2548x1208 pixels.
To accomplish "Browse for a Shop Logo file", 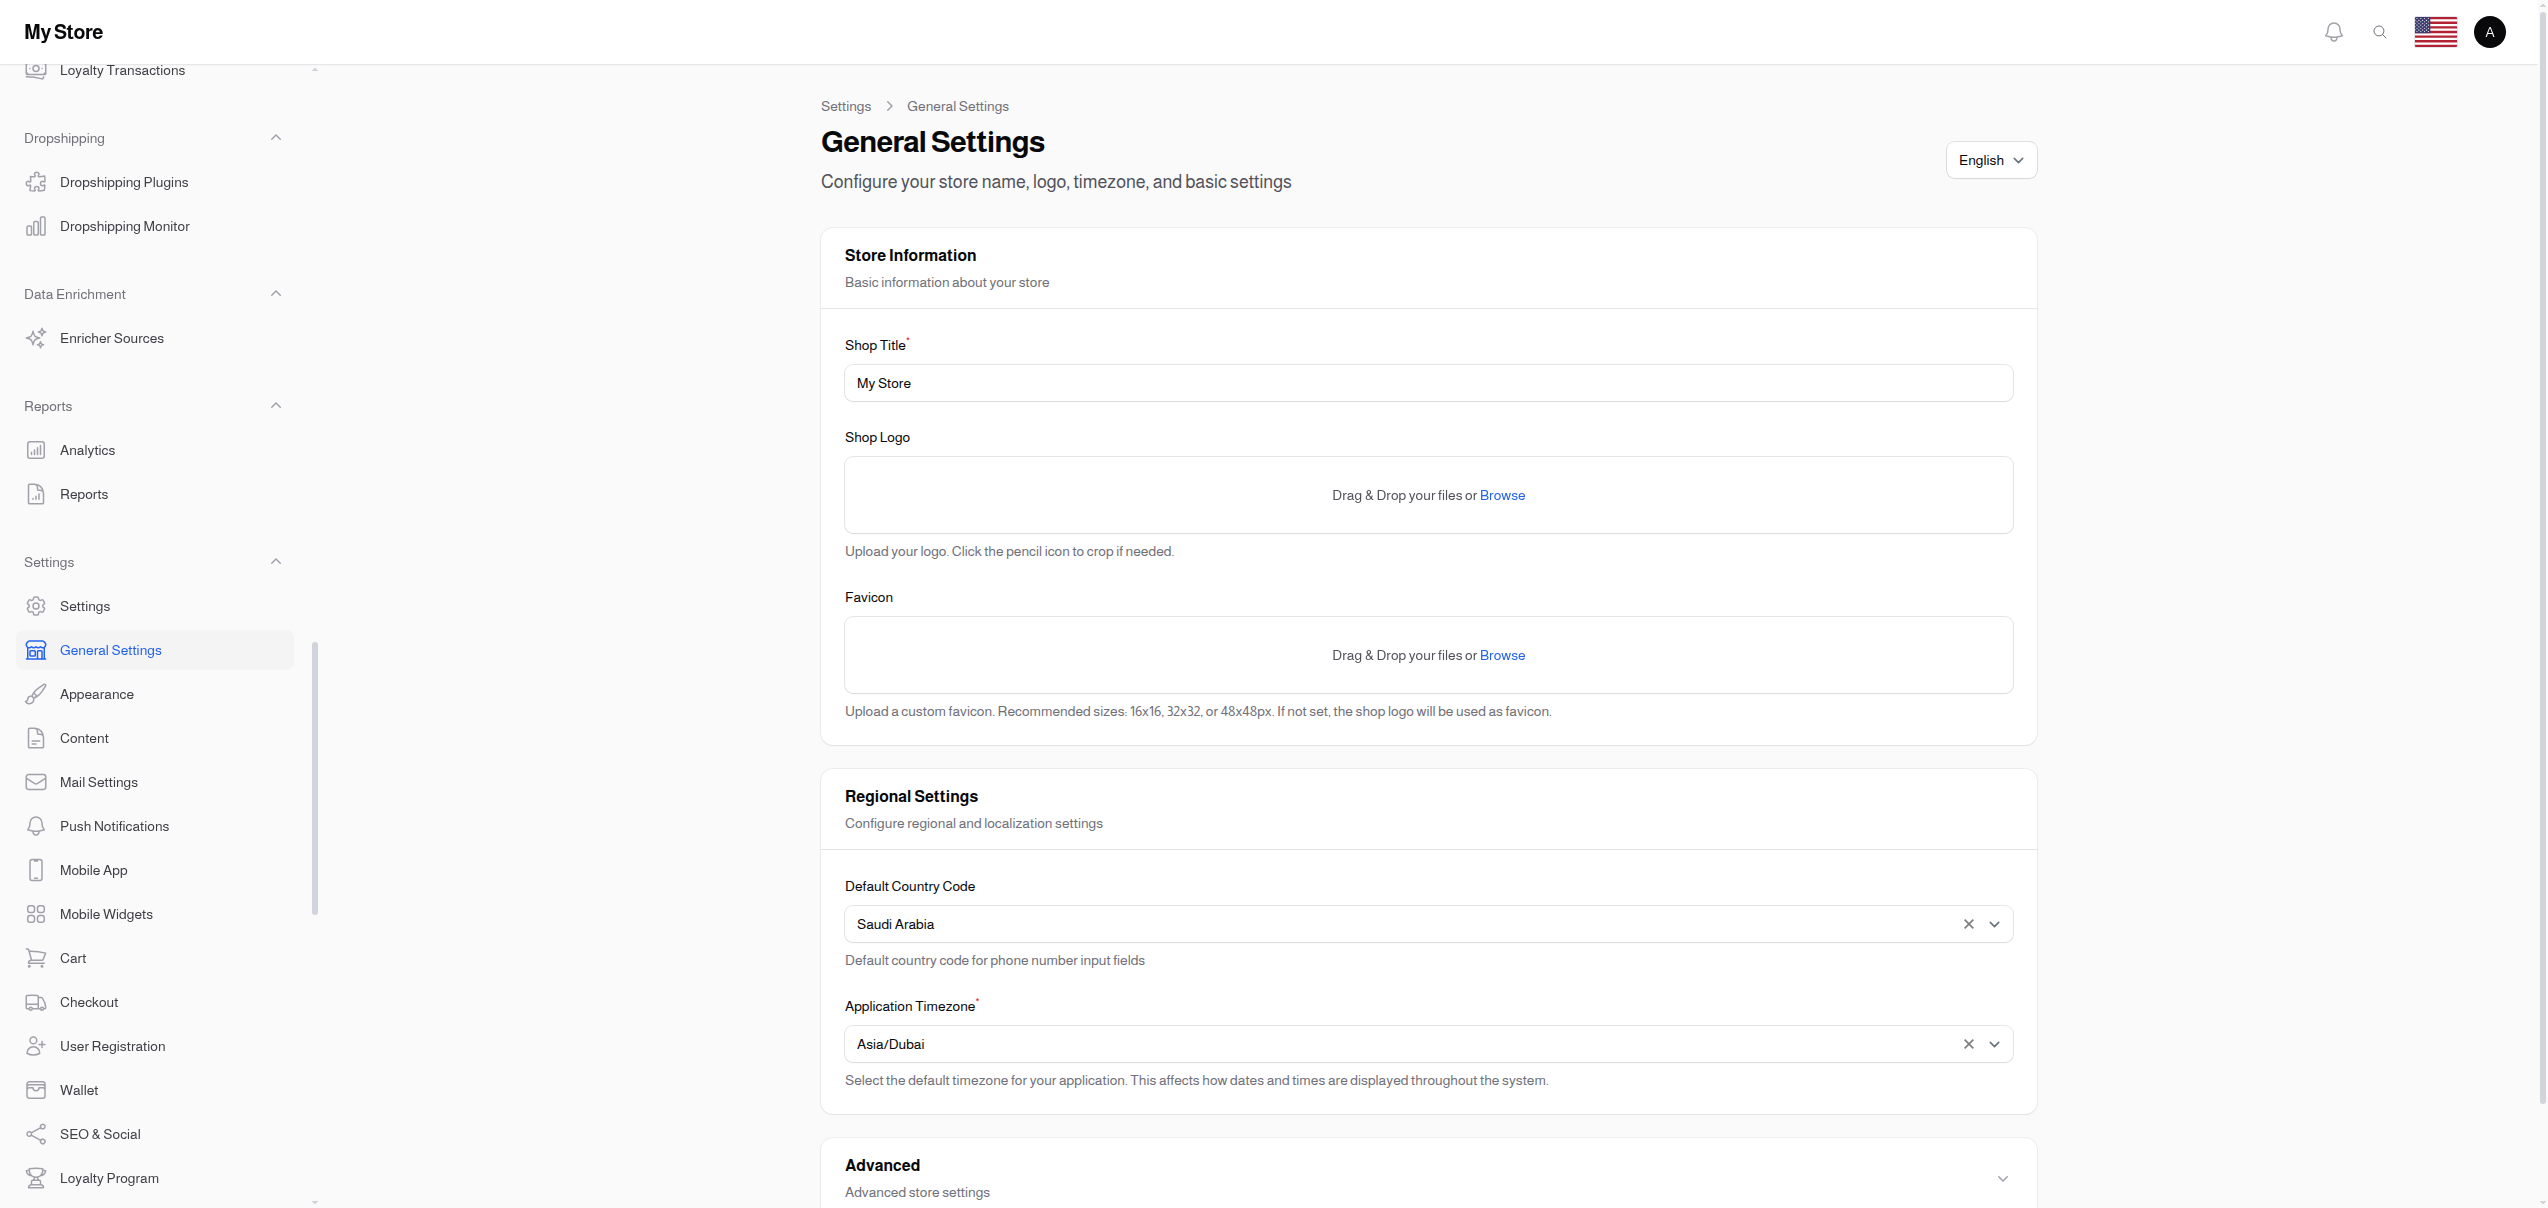I will pyautogui.click(x=1502, y=495).
